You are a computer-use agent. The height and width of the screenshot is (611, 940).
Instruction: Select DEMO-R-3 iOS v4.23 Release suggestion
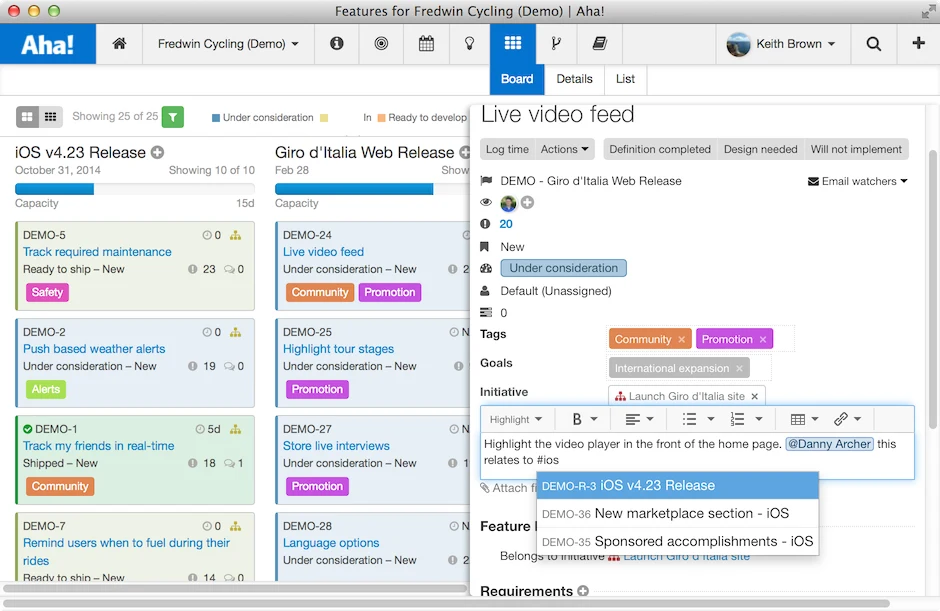point(677,486)
